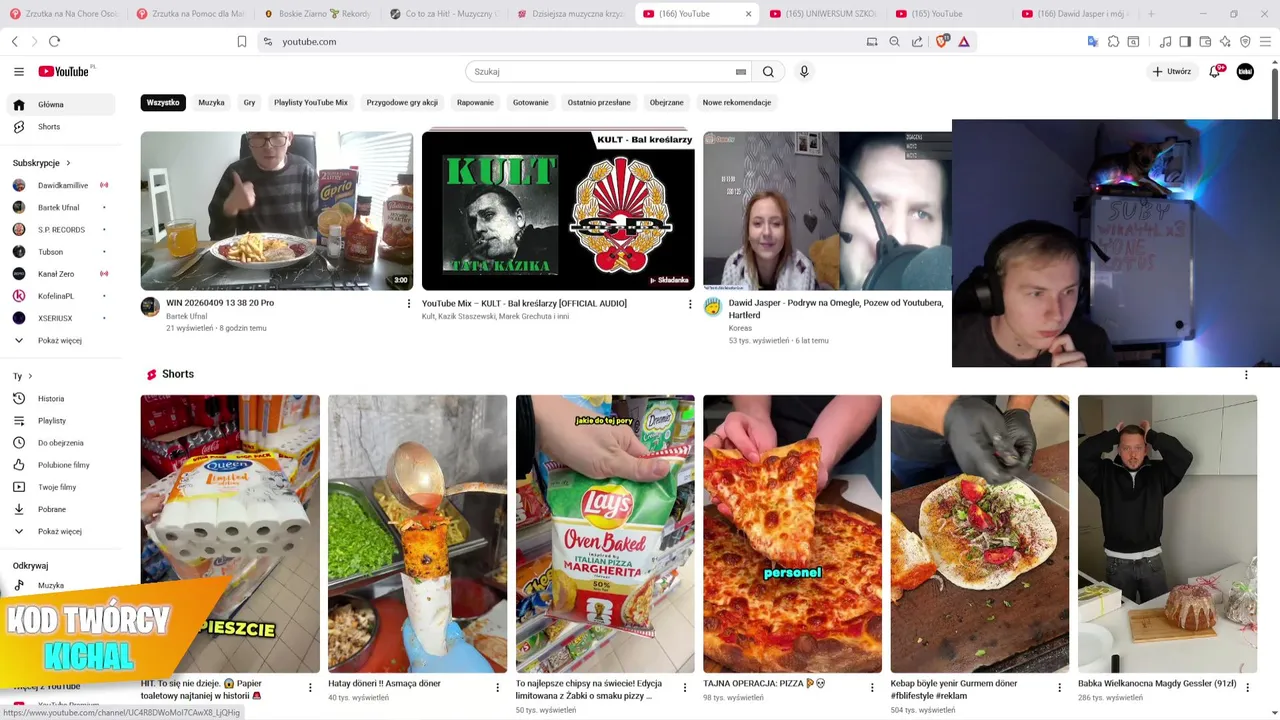The image size is (1280, 720).
Task: Open the Extensions puzzle-piece icon
Action: pos(1113,41)
